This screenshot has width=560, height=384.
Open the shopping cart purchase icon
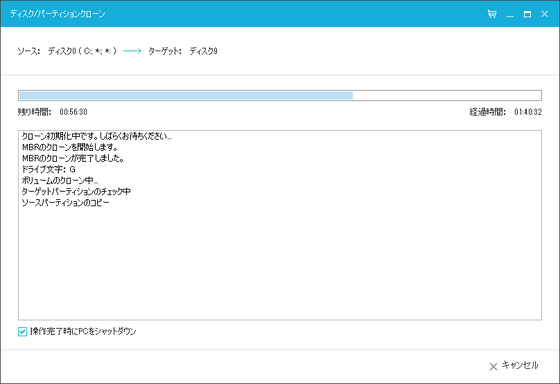point(492,14)
